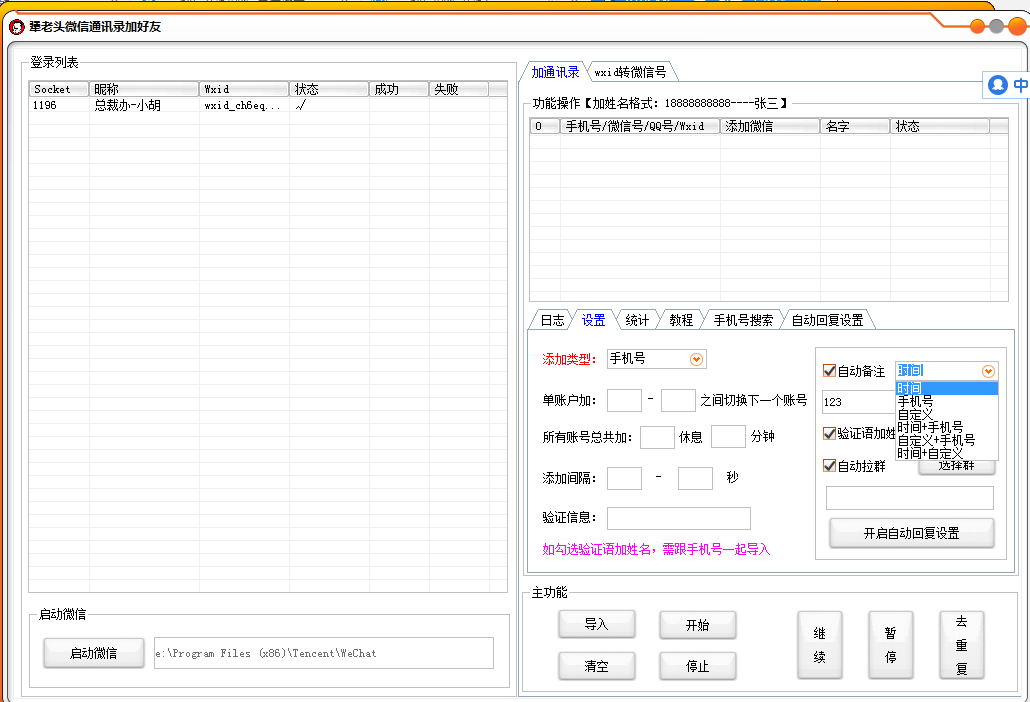Collapse the 自动备注 format dropdown arrow
1030x702 pixels.
tap(988, 371)
